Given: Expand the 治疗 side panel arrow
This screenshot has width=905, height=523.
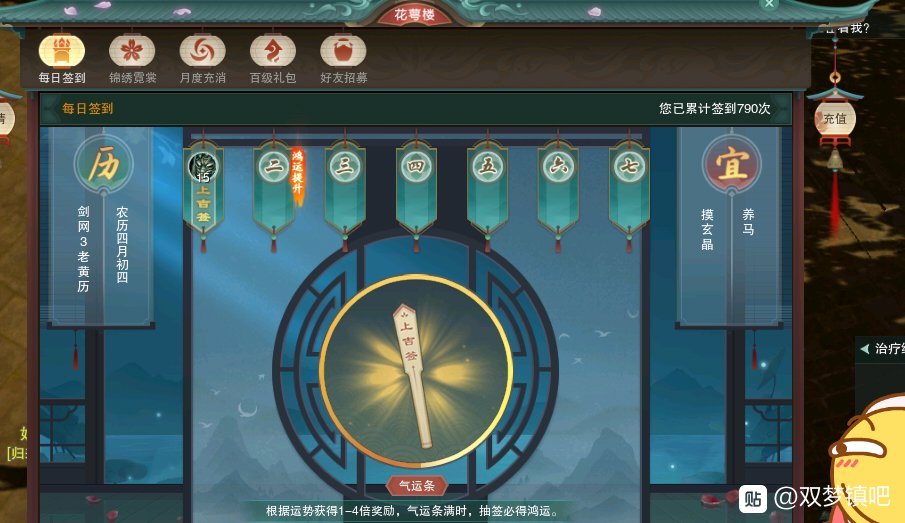Looking at the screenshot, I should pyautogui.click(x=865, y=349).
